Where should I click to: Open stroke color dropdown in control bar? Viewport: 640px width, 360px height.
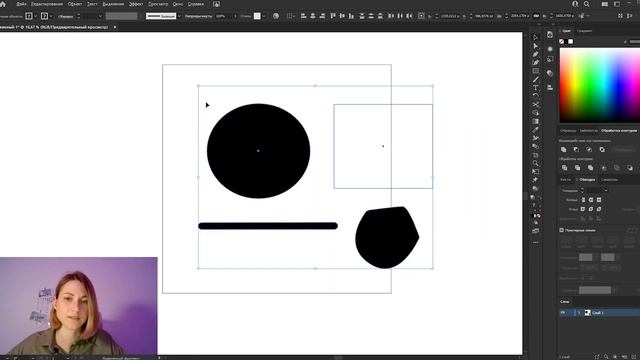tap(51, 16)
